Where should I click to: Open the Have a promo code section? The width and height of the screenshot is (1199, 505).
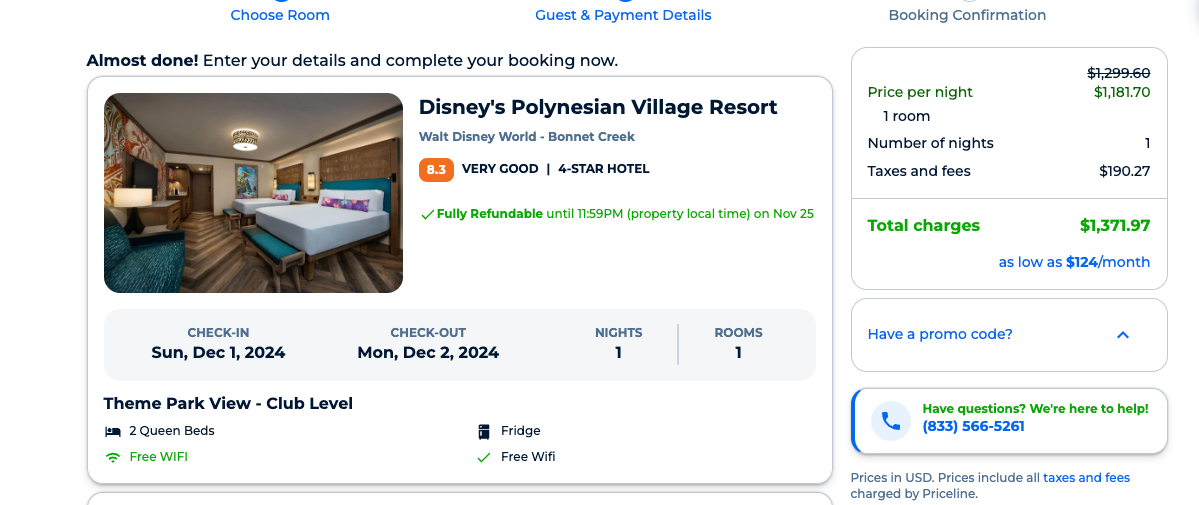pos(940,335)
